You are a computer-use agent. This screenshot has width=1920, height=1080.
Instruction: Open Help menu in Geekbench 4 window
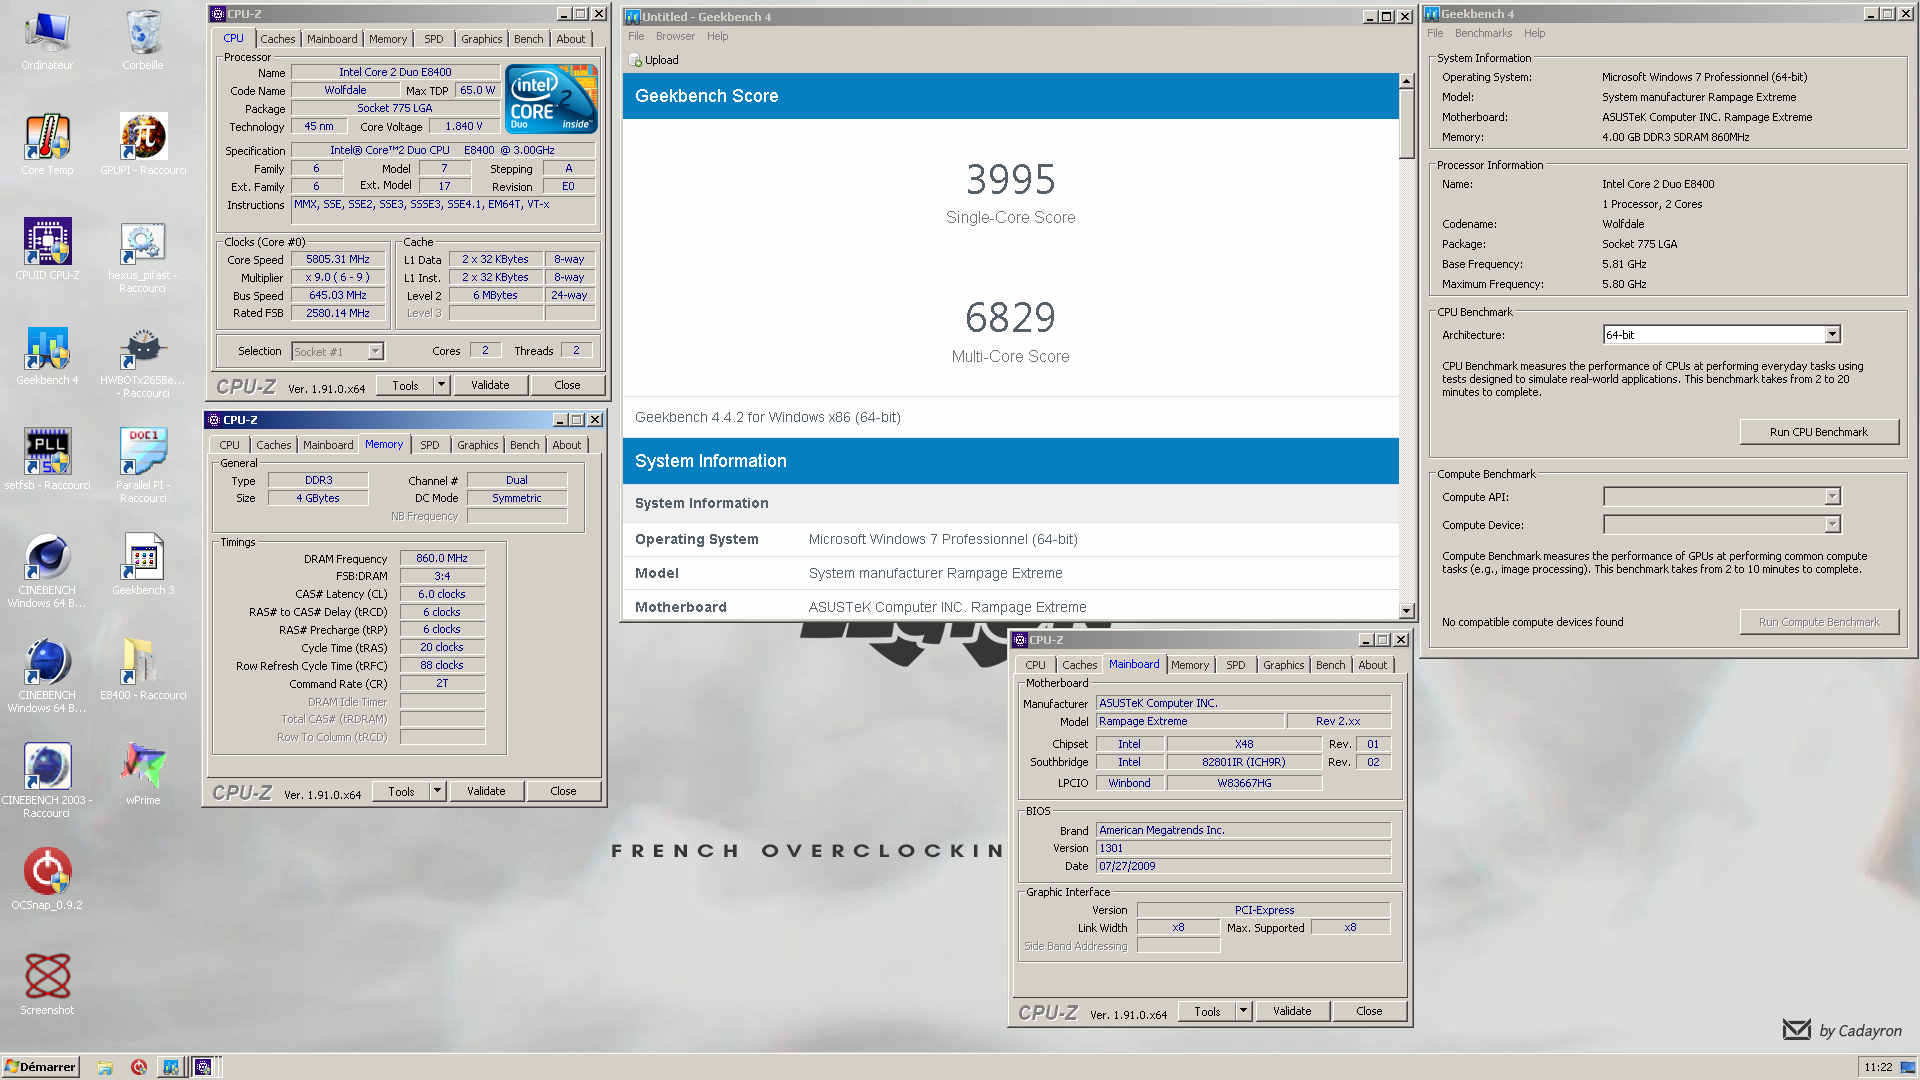(x=1534, y=33)
